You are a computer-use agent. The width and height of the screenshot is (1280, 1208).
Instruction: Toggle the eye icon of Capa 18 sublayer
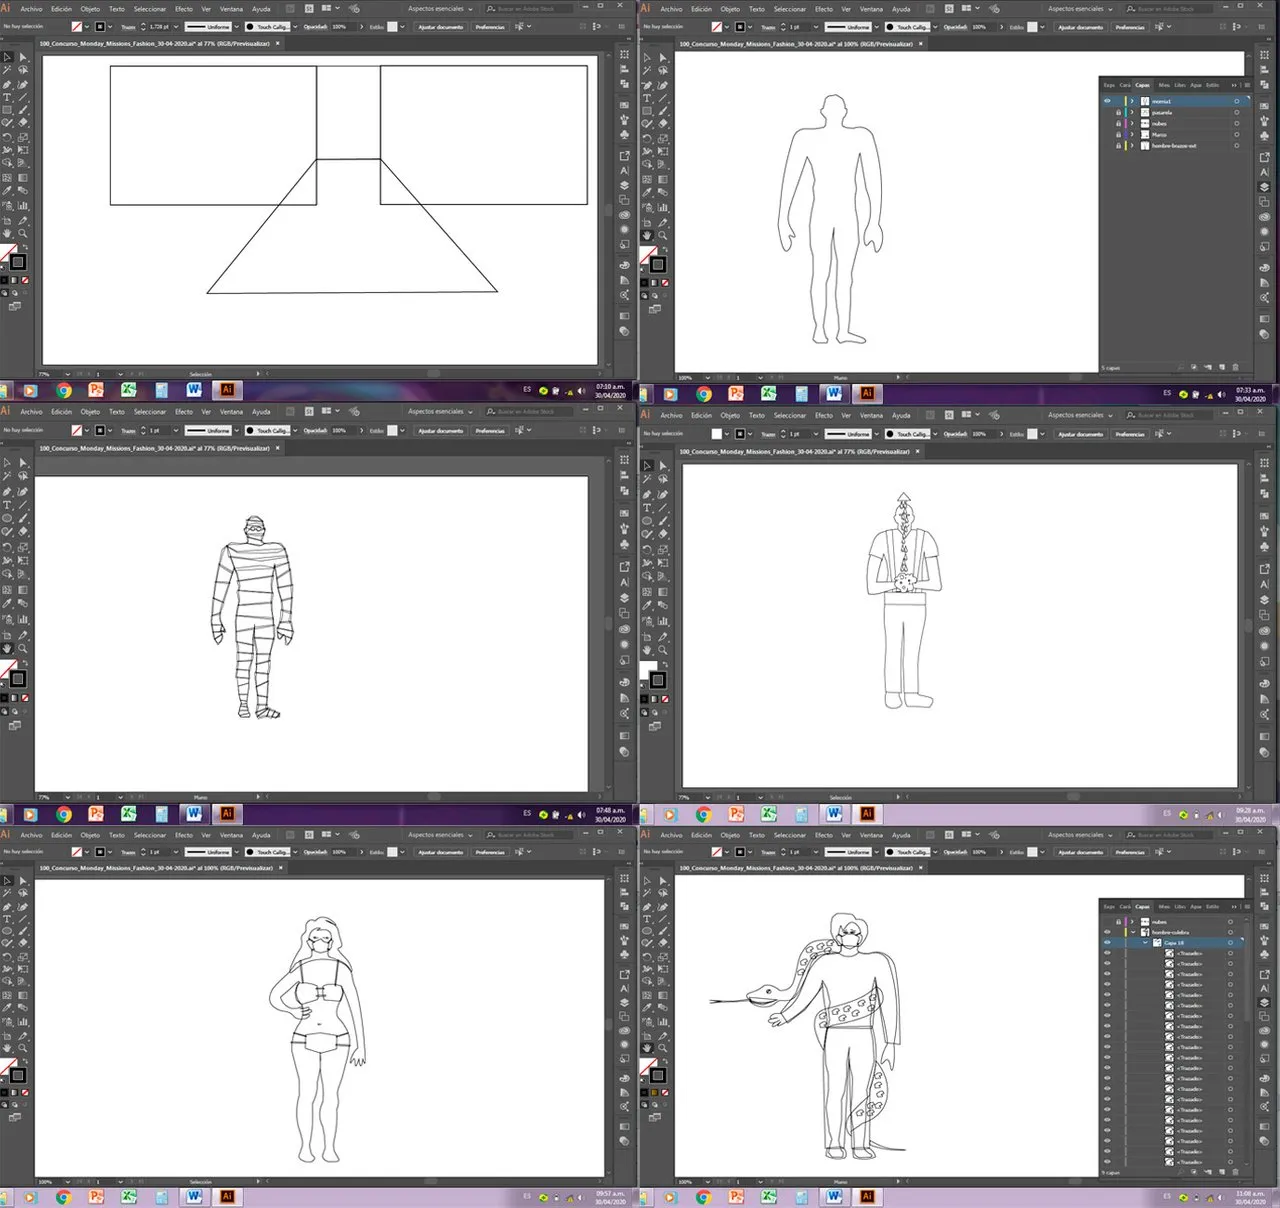[x=1107, y=942]
